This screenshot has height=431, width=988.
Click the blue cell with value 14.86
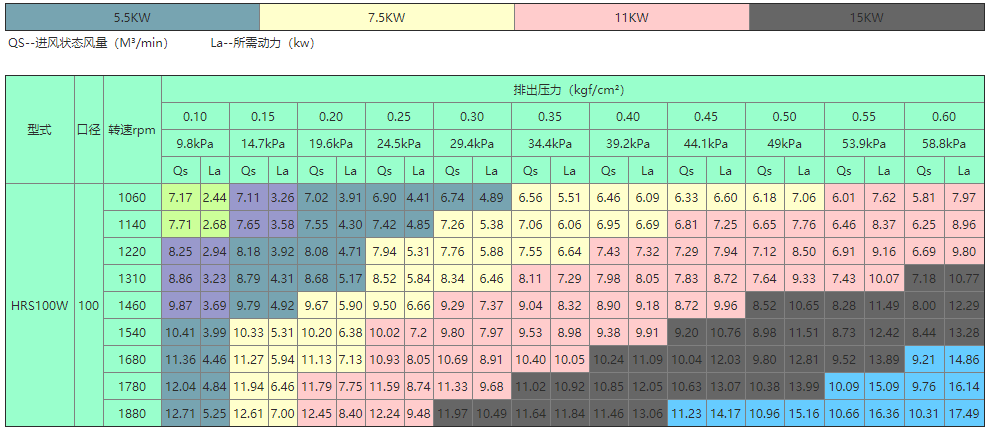coord(964,359)
